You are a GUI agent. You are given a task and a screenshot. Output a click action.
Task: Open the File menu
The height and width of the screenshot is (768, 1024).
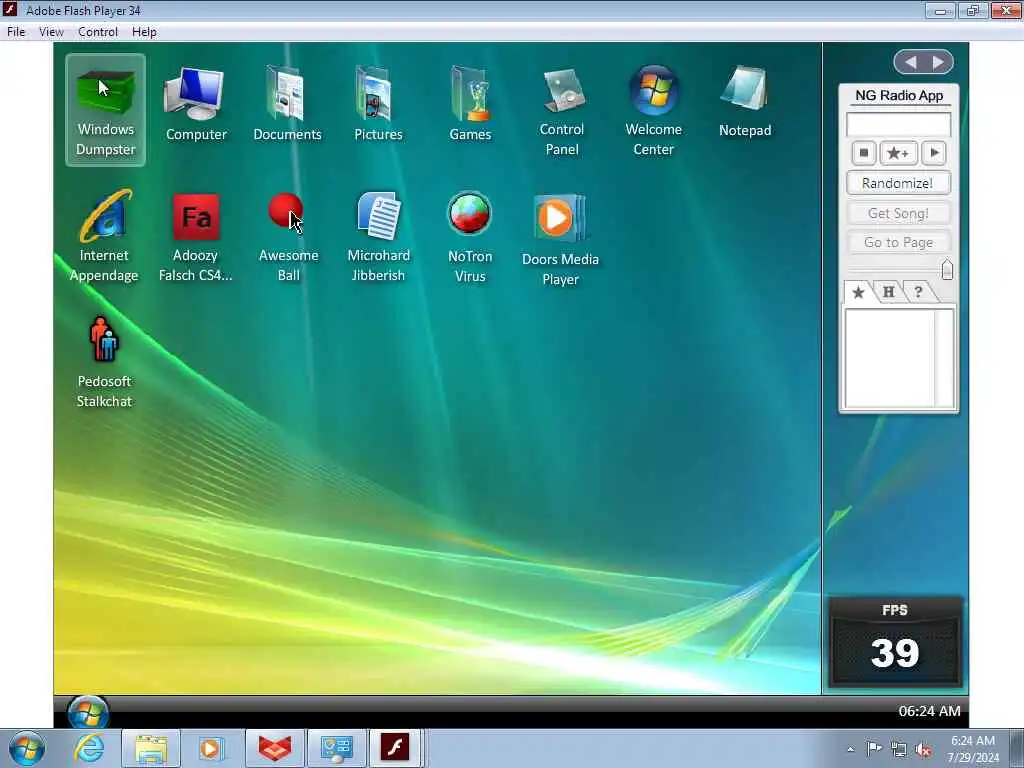click(x=16, y=32)
